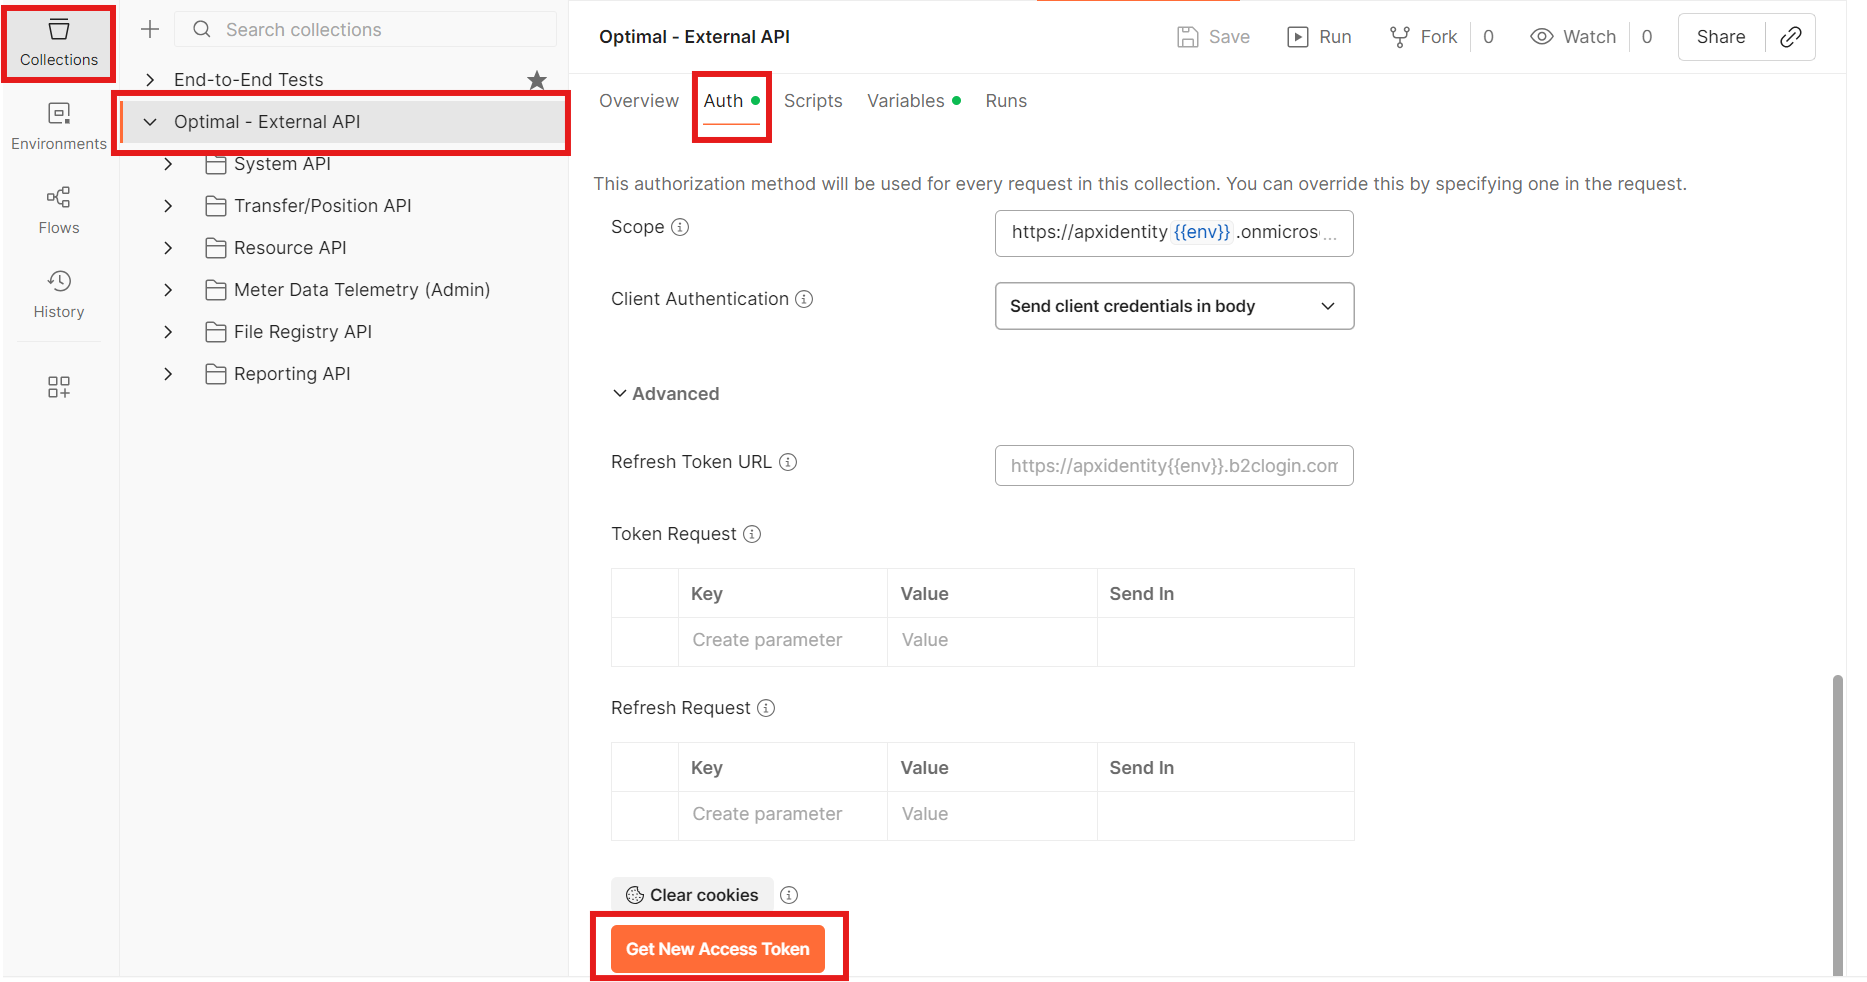Watch this collection using the eye icon
The height and width of the screenshot is (982, 1867).
[1572, 36]
